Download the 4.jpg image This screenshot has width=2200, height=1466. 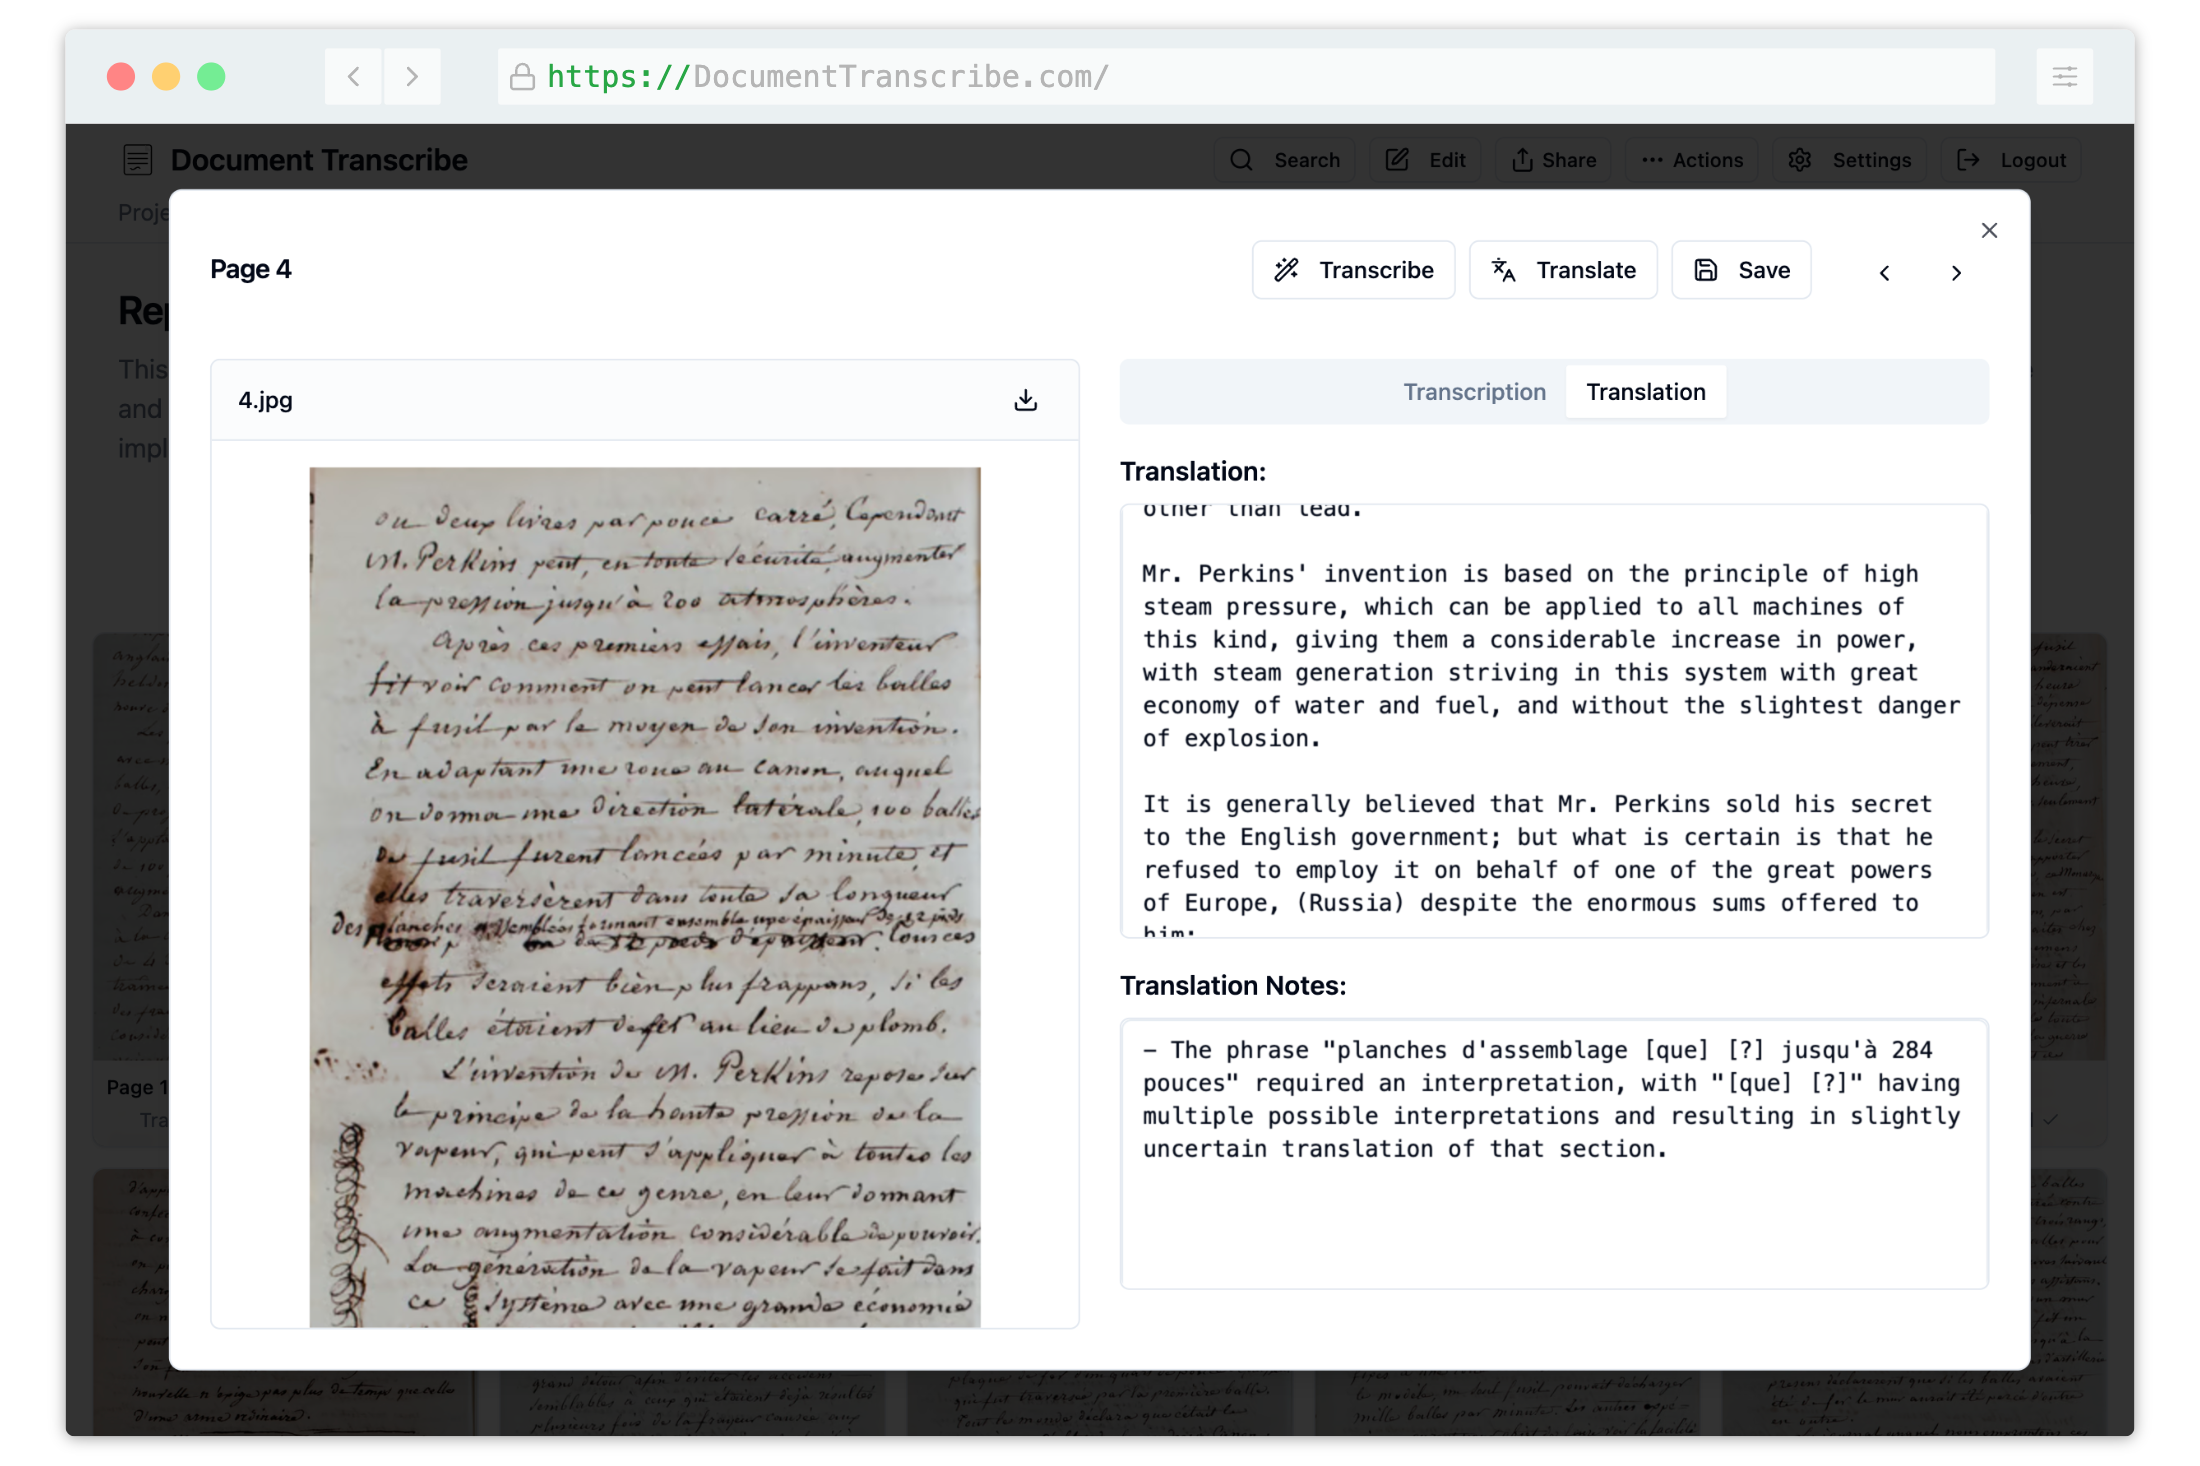pyautogui.click(x=1025, y=400)
